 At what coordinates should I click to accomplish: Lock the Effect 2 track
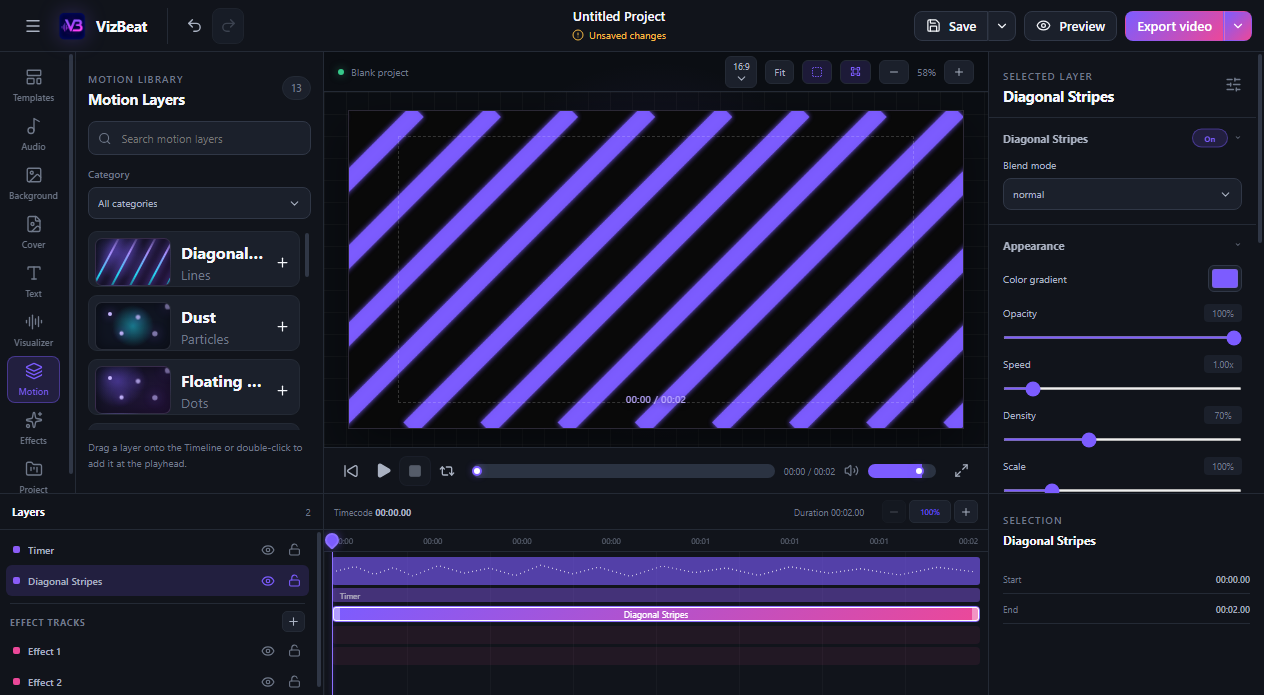(x=294, y=682)
